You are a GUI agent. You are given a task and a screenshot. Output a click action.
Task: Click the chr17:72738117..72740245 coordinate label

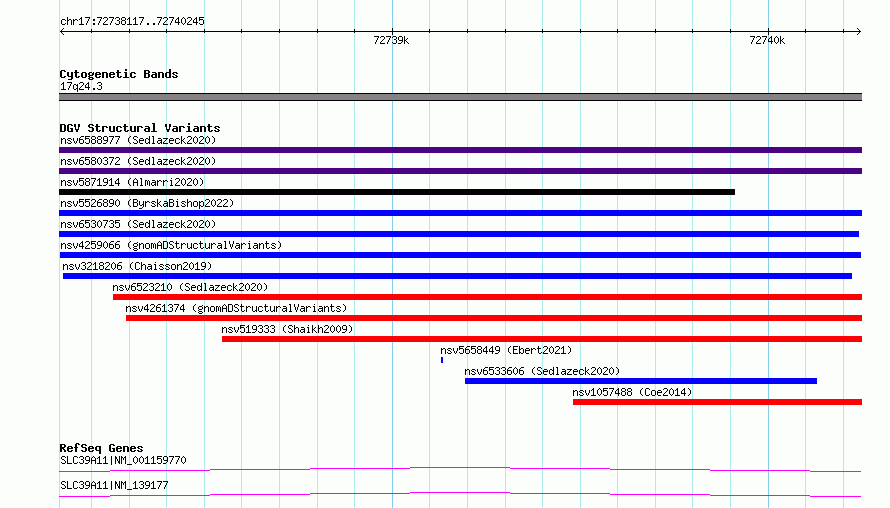tap(132, 21)
